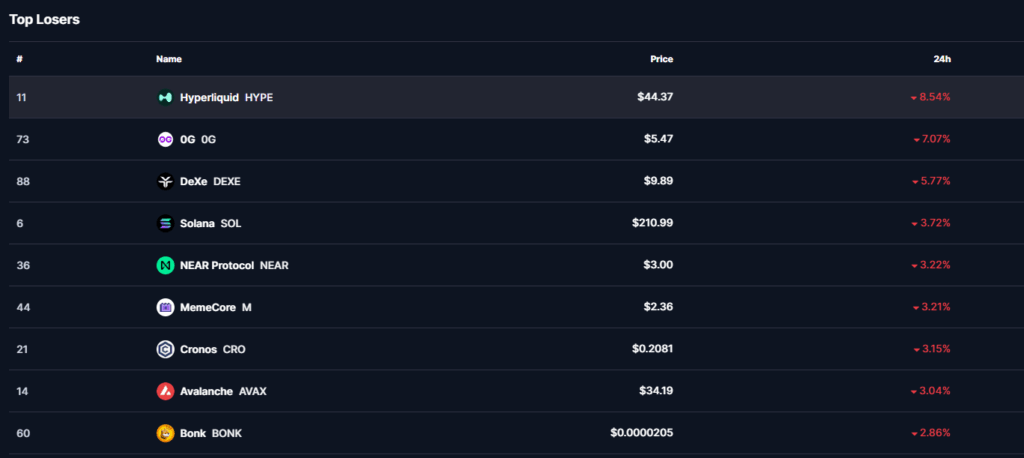The width and height of the screenshot is (1024, 458).
Task: Click the DeXe coin logo icon
Action: [x=165, y=181]
